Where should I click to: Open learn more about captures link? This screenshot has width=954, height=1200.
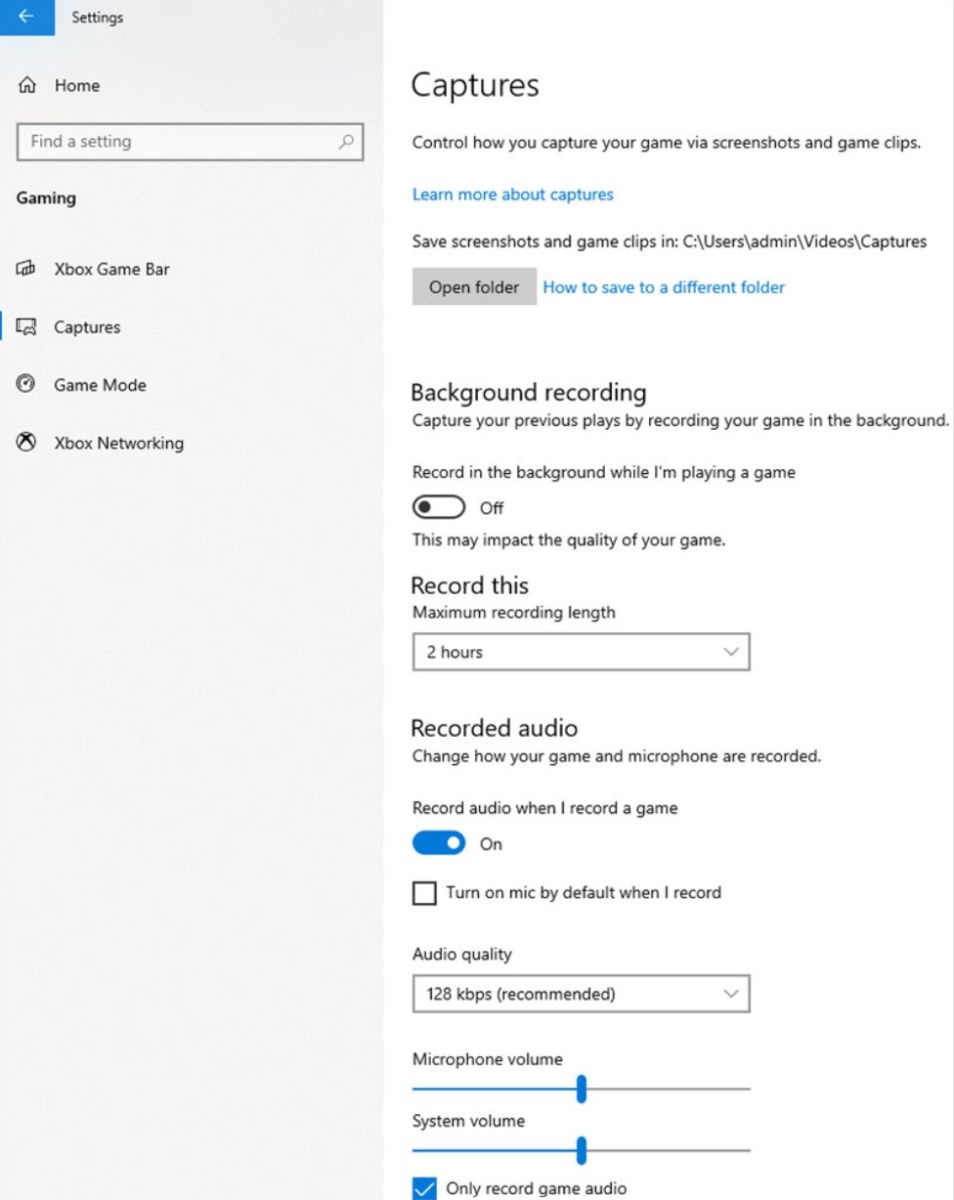coord(513,194)
